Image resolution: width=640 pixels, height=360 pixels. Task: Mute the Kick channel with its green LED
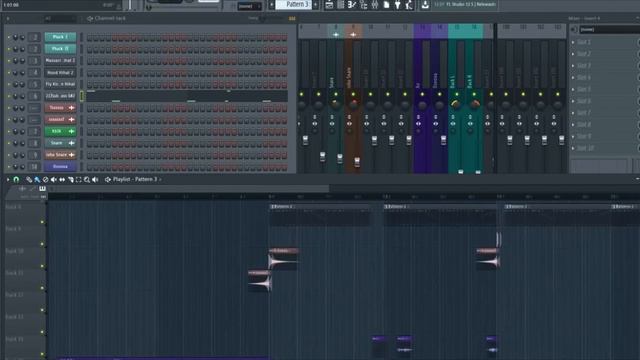(9, 131)
